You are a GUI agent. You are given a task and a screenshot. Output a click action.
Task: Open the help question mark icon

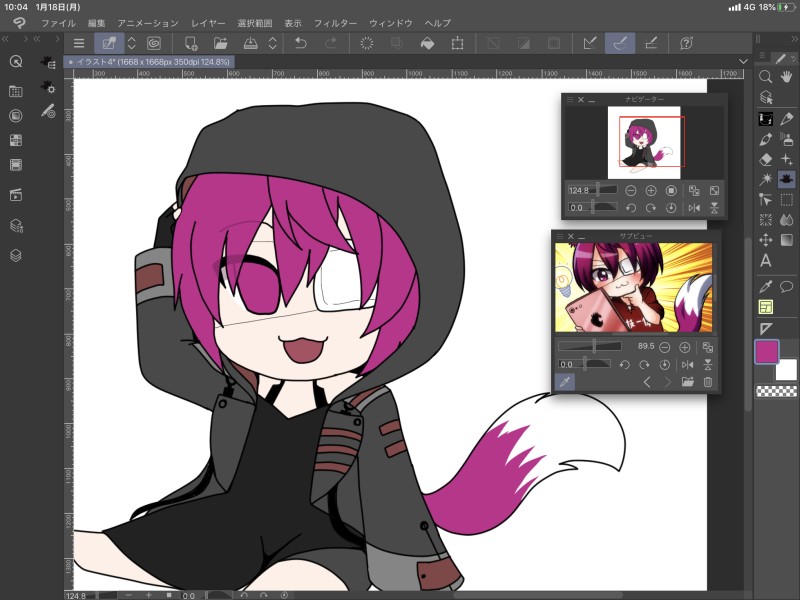tap(686, 43)
